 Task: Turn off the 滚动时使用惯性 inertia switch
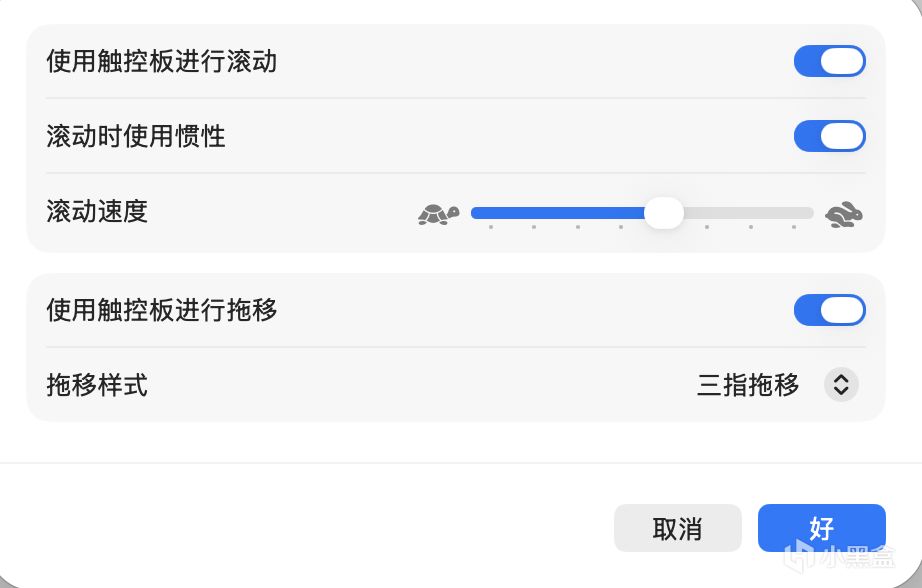(829, 135)
